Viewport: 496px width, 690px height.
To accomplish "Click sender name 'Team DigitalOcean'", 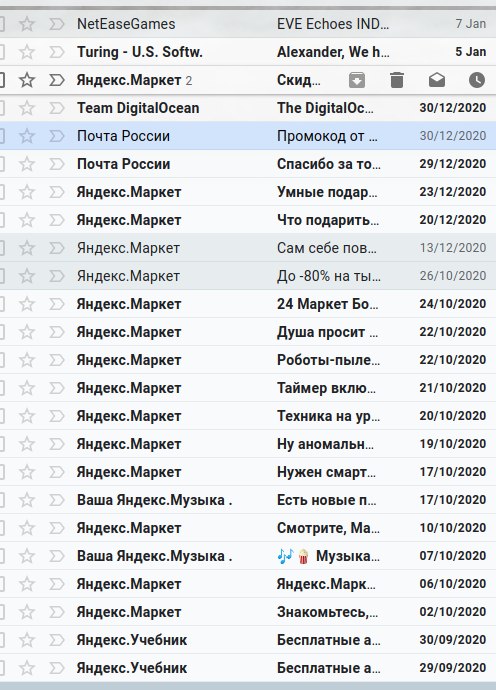I will (x=138, y=108).
